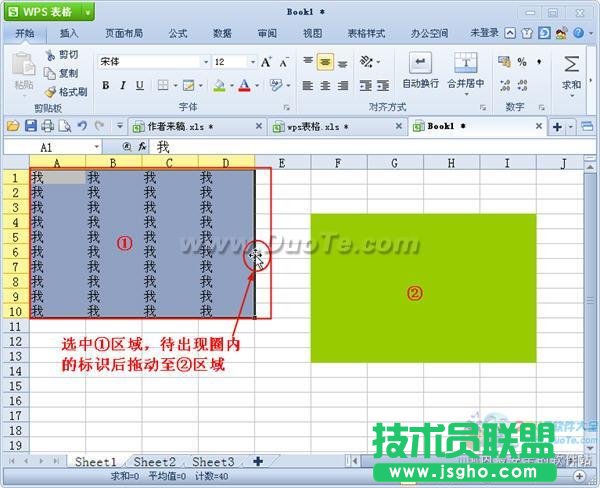600x488 pixels.
Task: Open the font size dropdown showing 12
Action: [x=253, y=62]
